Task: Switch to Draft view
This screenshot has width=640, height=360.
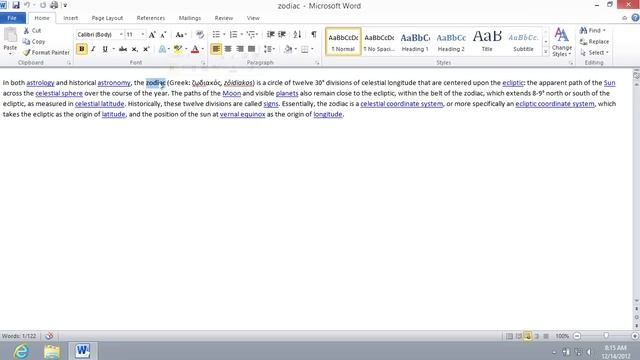Action: [x=546, y=336]
